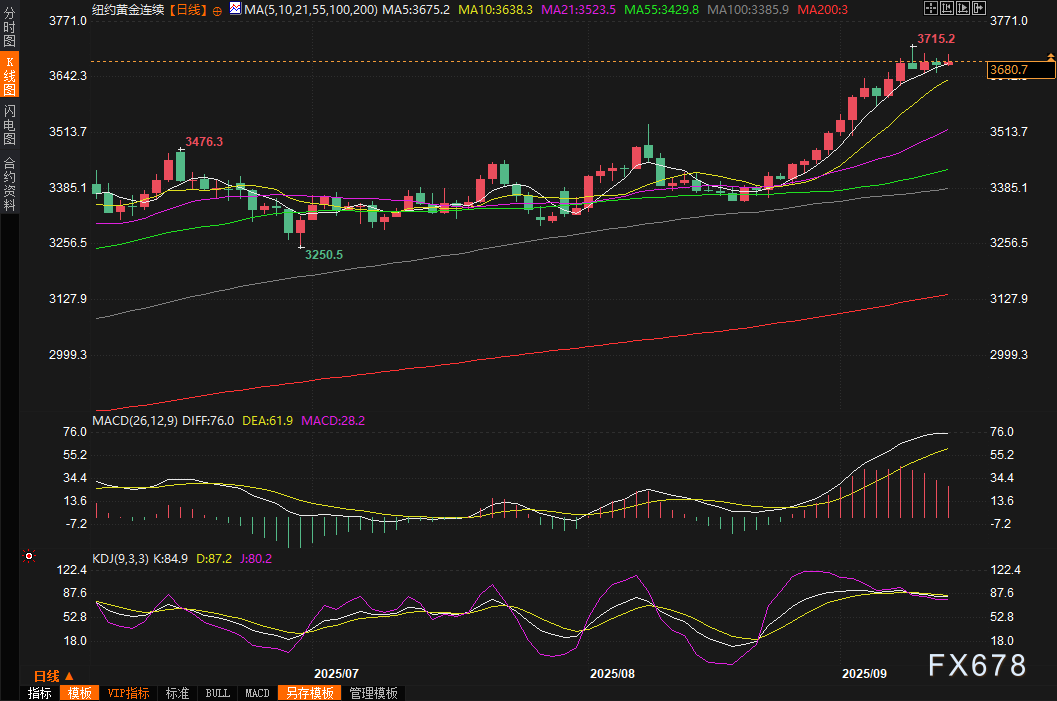1057x701 pixels.
Task: Apply the 标准 template
Action: point(177,693)
